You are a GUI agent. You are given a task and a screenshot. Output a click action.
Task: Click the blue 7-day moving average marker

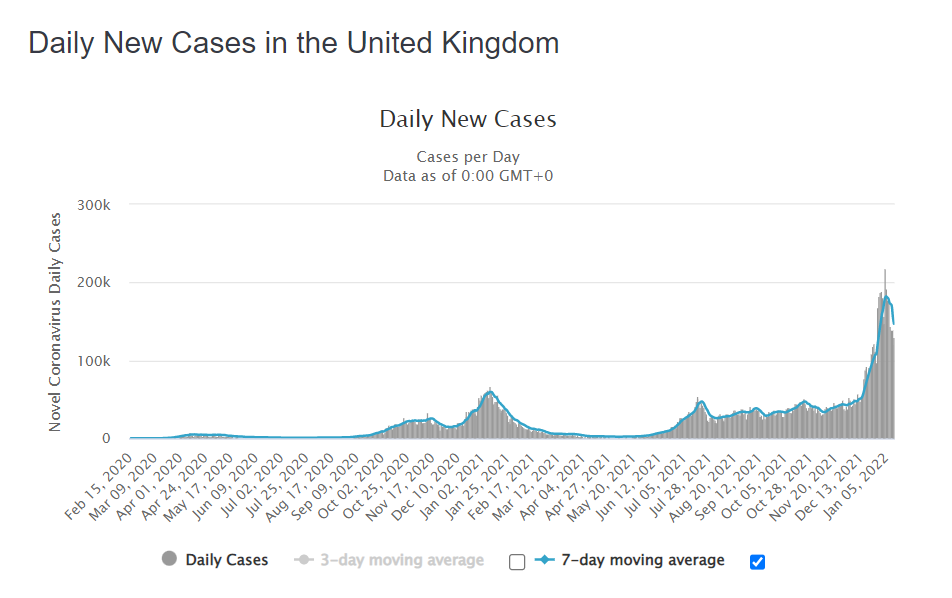pyautogui.click(x=547, y=560)
